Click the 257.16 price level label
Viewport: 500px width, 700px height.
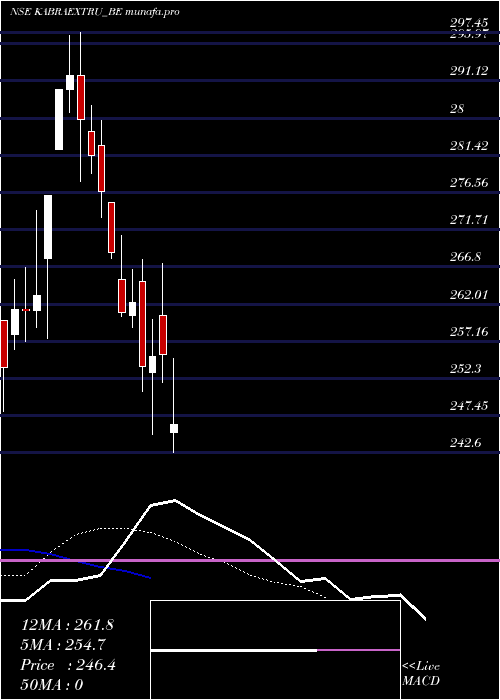469,332
